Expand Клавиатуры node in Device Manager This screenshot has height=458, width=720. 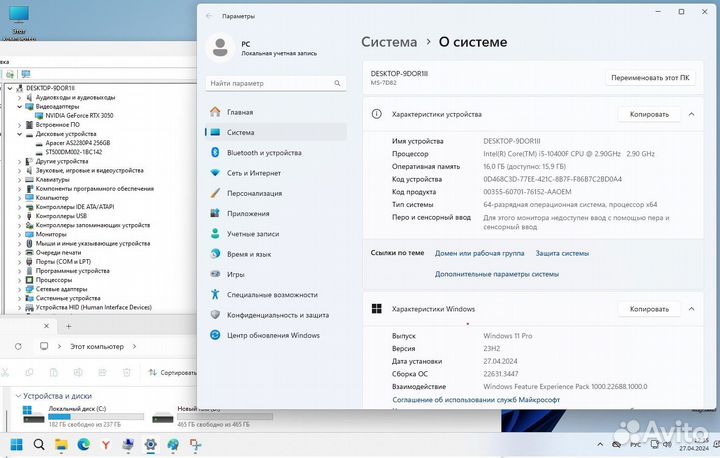tap(19, 180)
